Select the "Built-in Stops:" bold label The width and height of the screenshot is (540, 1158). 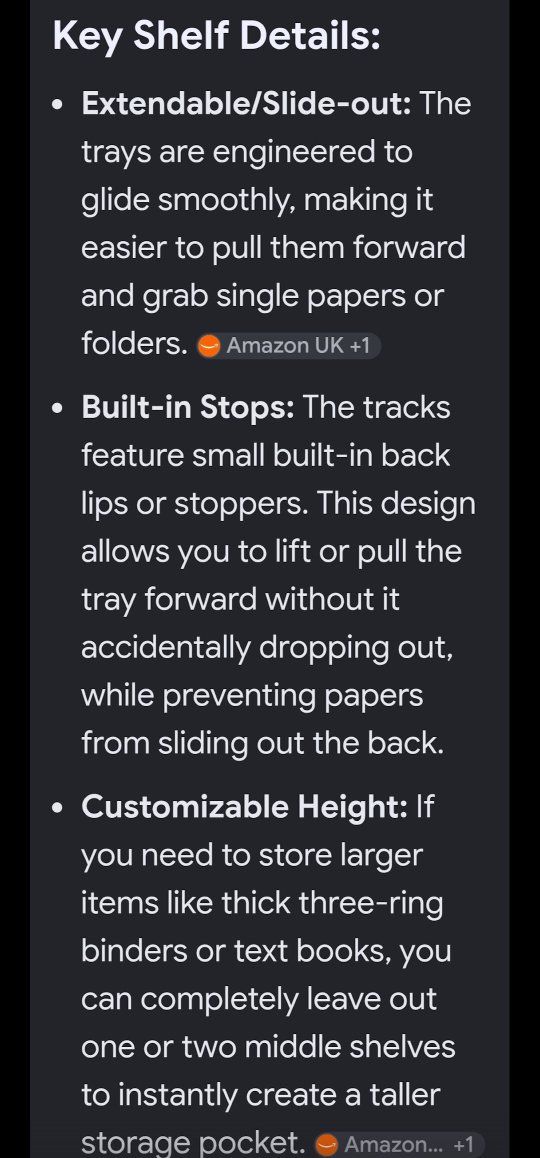(x=188, y=407)
